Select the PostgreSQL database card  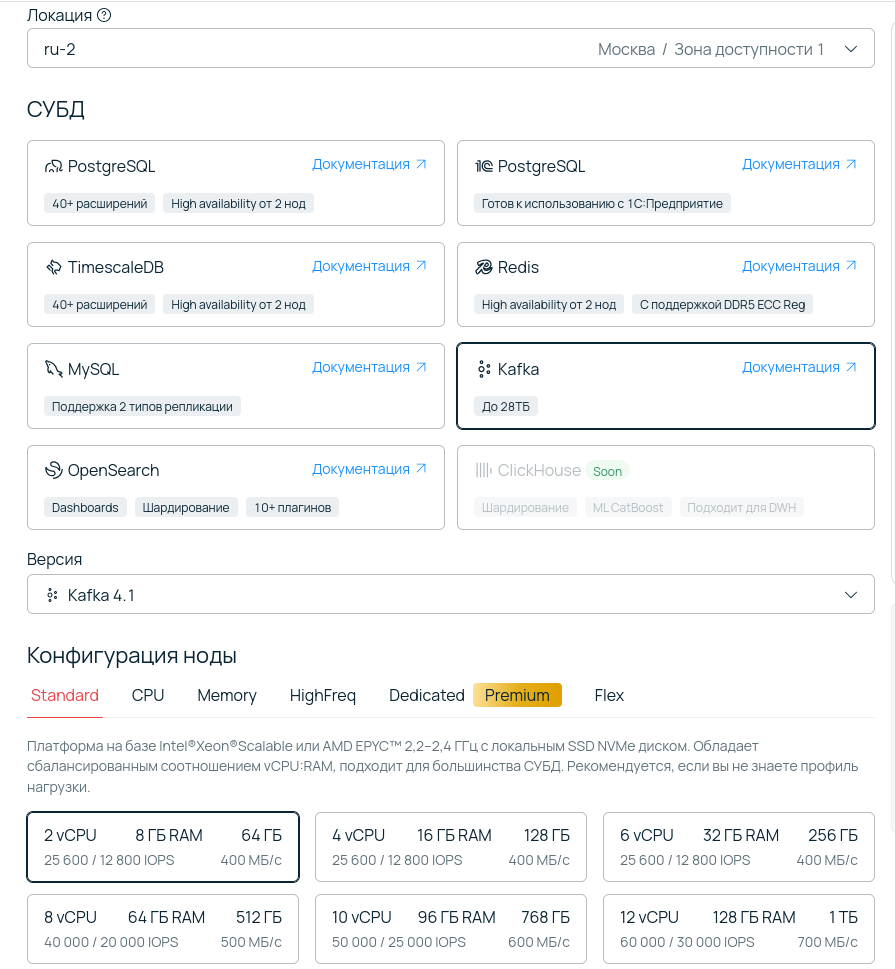pyautogui.click(x=235, y=183)
